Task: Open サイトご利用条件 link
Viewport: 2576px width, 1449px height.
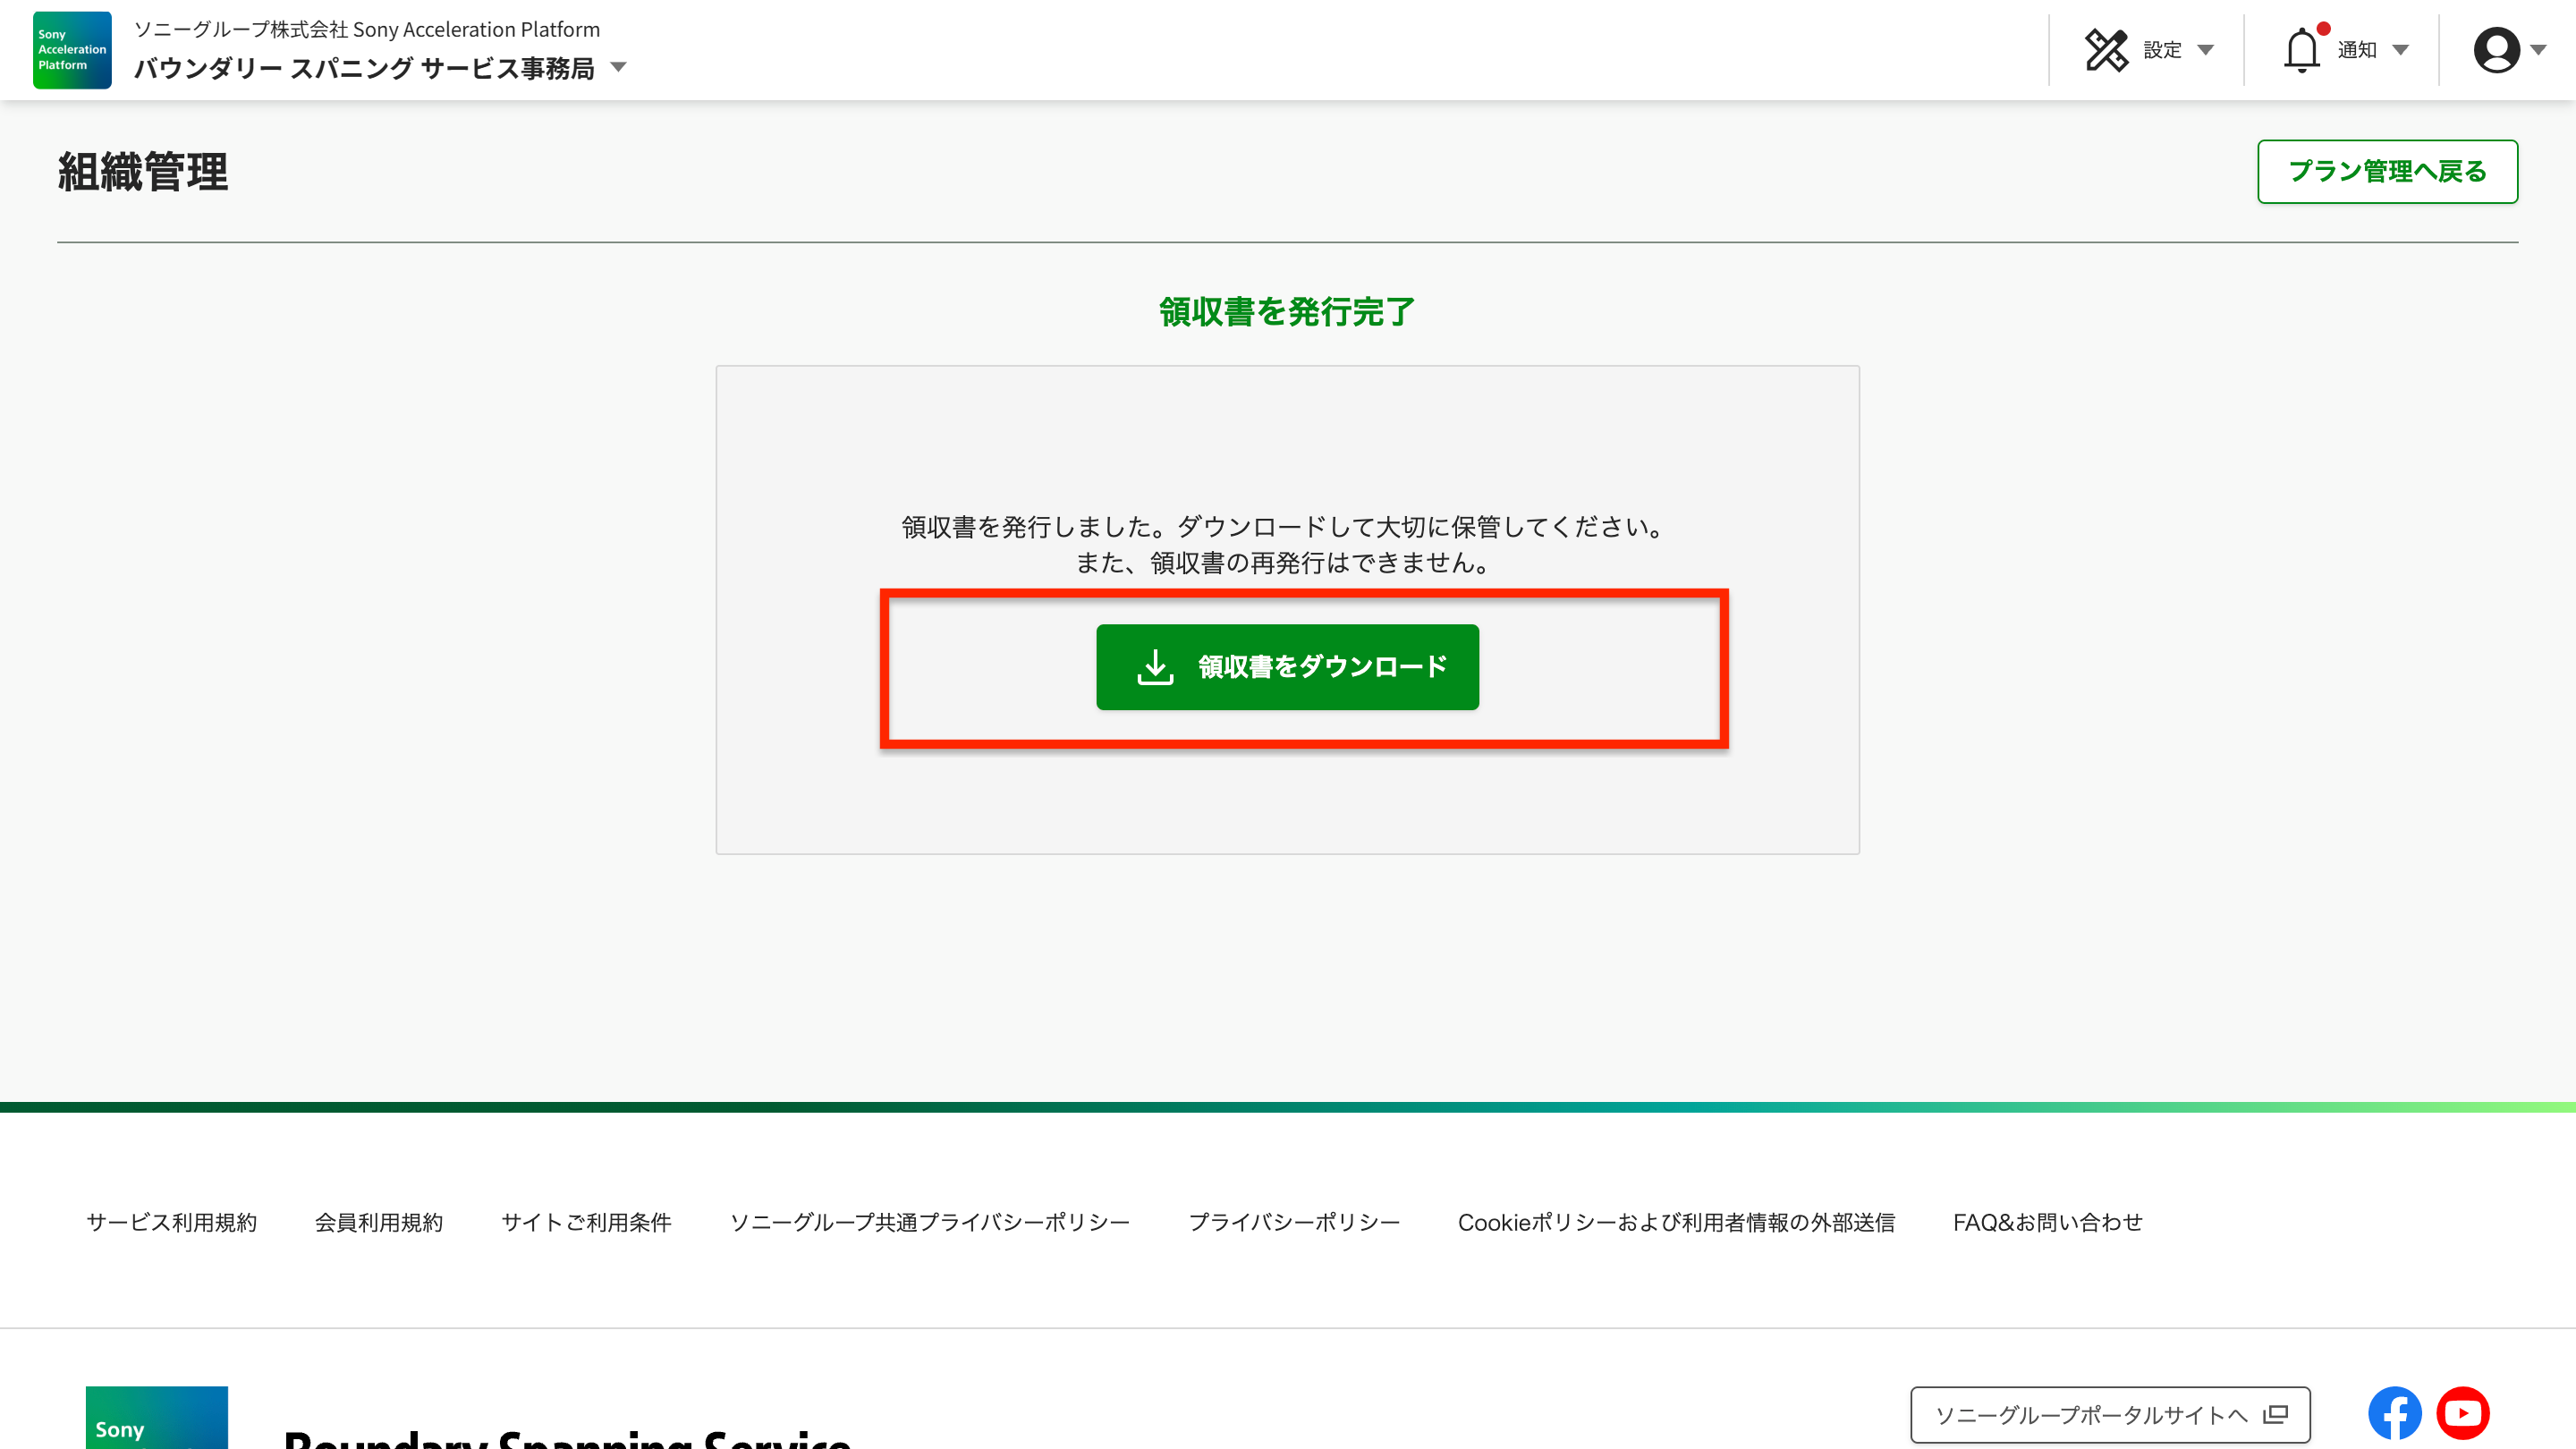Action: tap(586, 1222)
